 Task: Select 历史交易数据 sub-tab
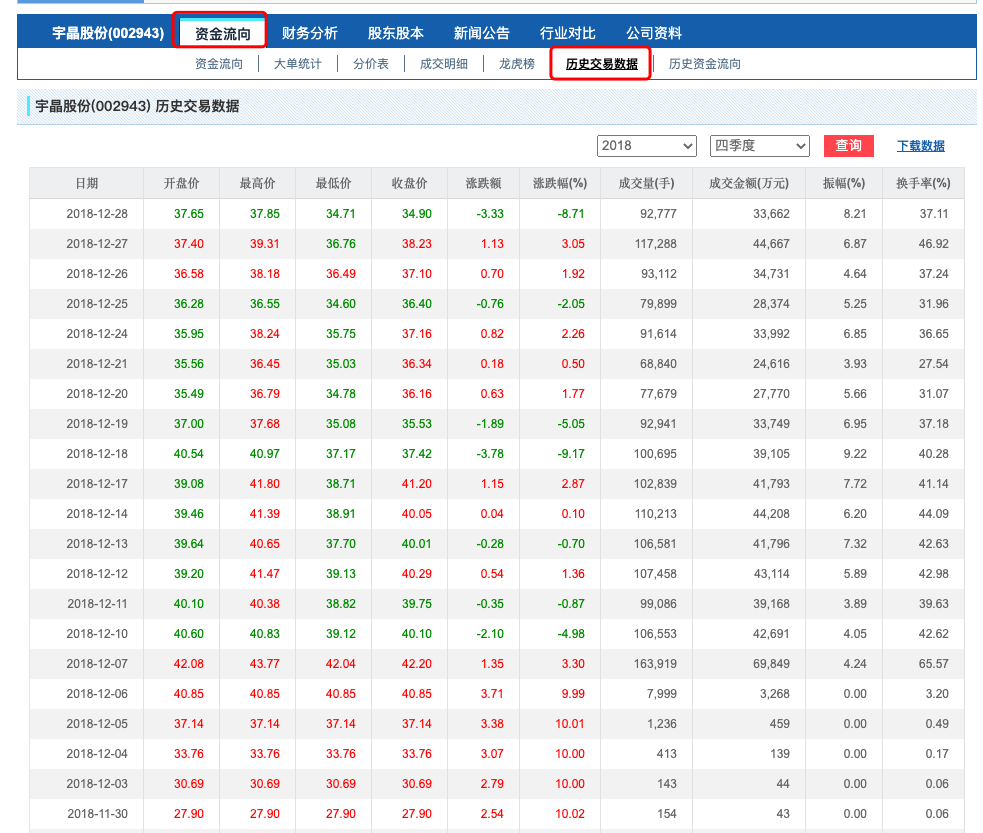click(601, 64)
